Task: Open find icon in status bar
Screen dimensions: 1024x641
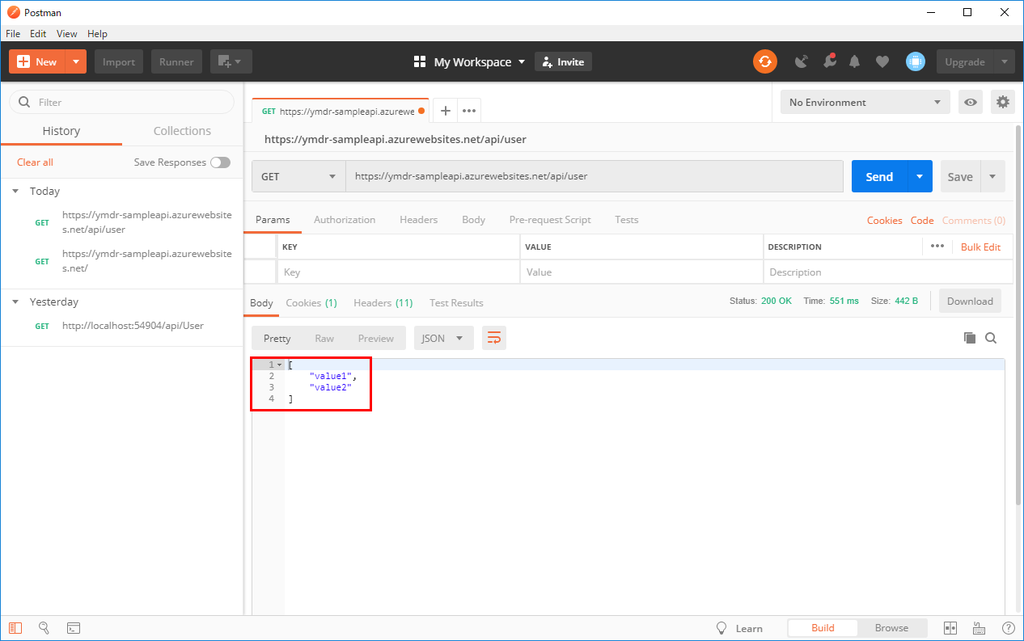Action: point(44,628)
